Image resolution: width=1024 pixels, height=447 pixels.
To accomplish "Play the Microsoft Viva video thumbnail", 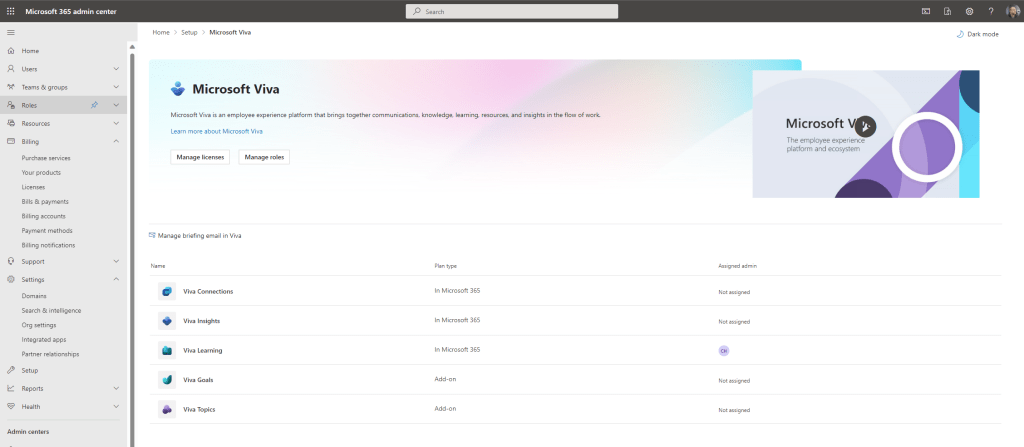I will [x=866, y=126].
